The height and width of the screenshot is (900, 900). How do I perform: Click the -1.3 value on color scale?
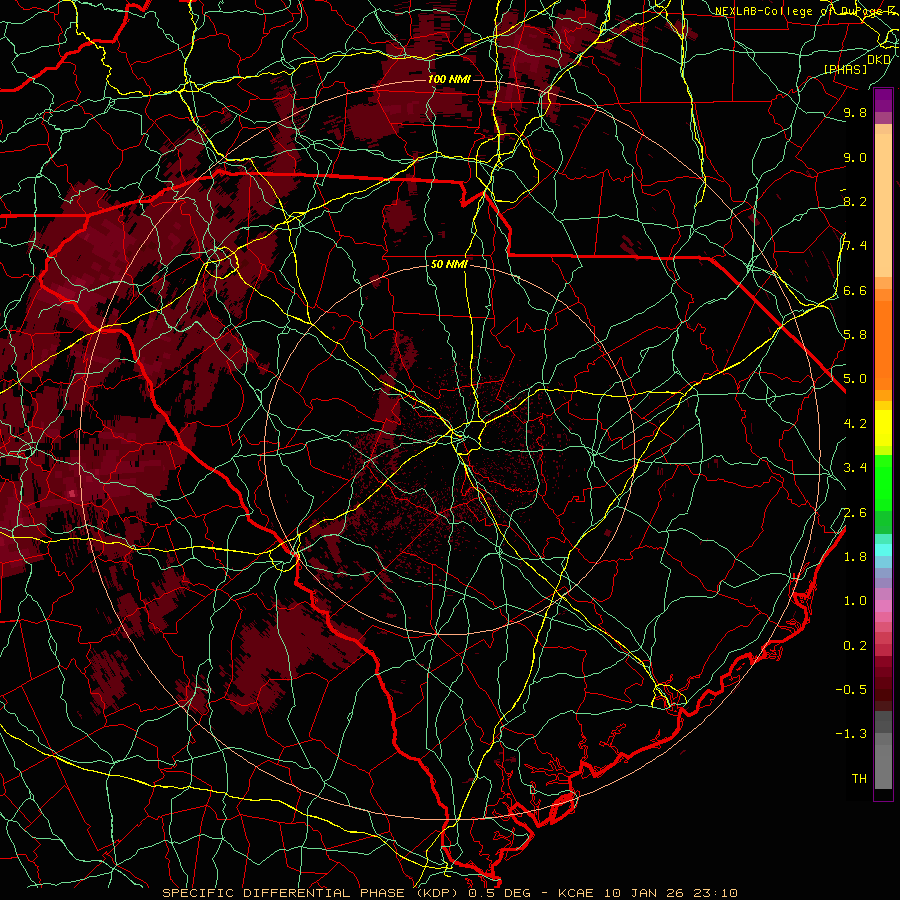[x=851, y=734]
